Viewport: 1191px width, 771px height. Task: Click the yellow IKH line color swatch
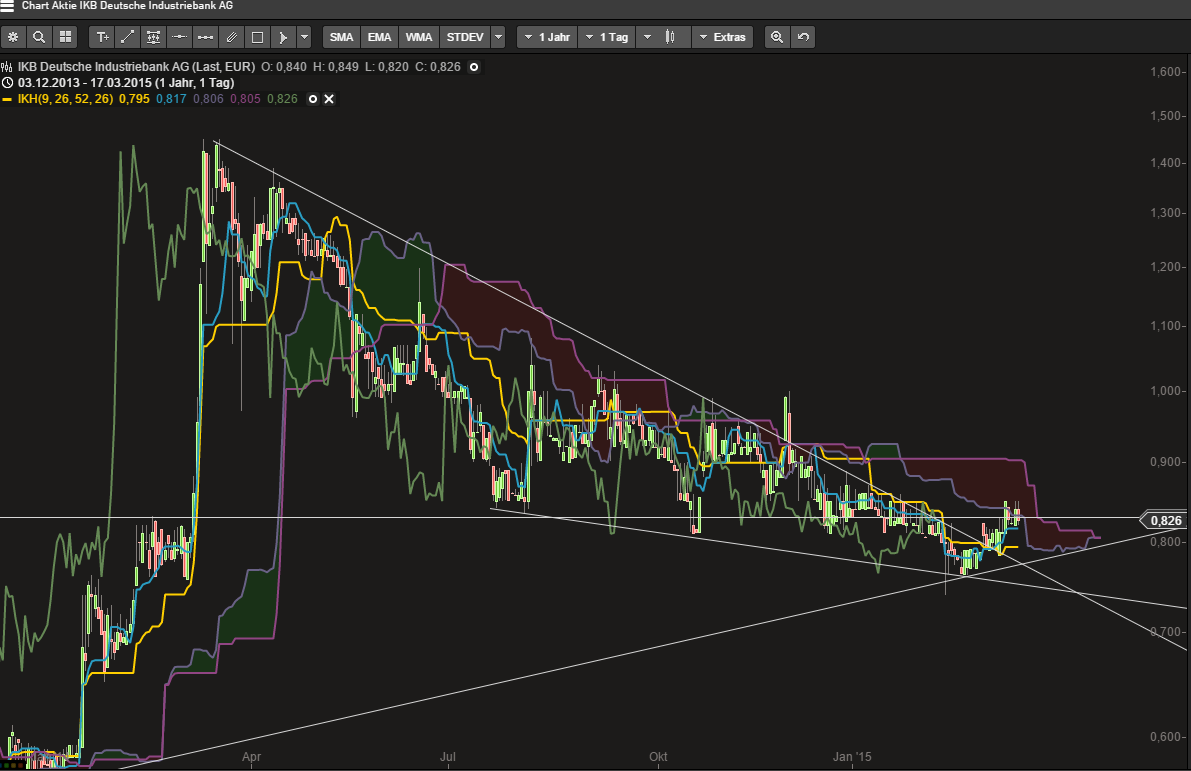(x=7, y=99)
